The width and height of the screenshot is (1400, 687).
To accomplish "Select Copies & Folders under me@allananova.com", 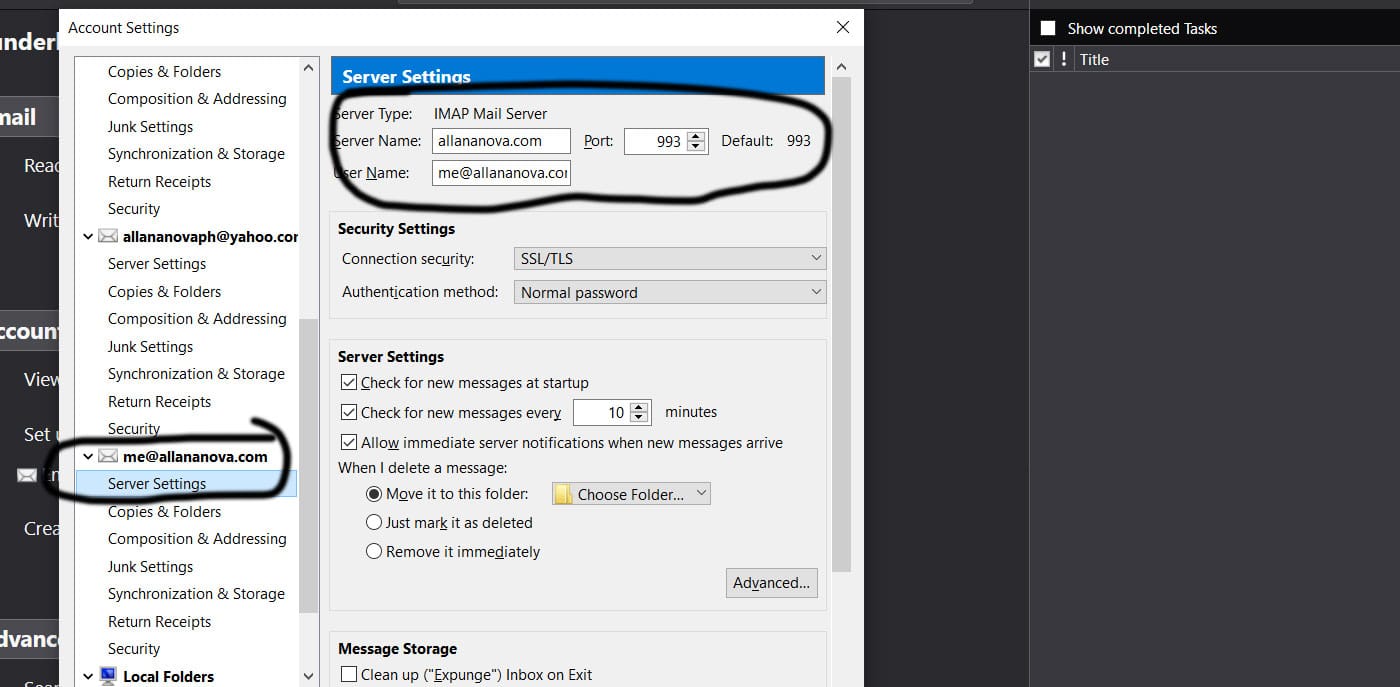I will point(164,512).
